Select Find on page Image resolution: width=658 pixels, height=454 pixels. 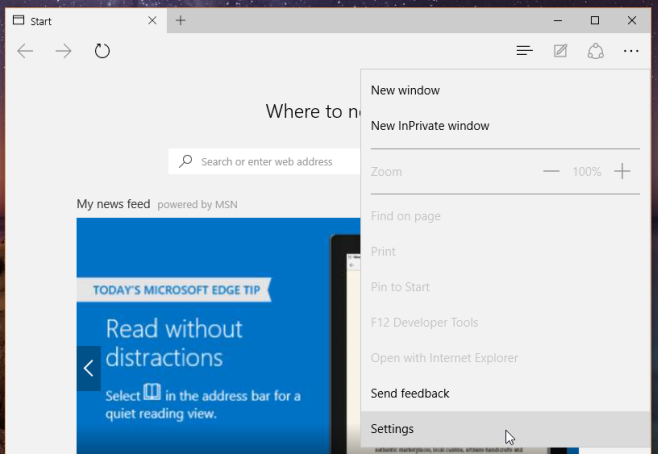506,216
